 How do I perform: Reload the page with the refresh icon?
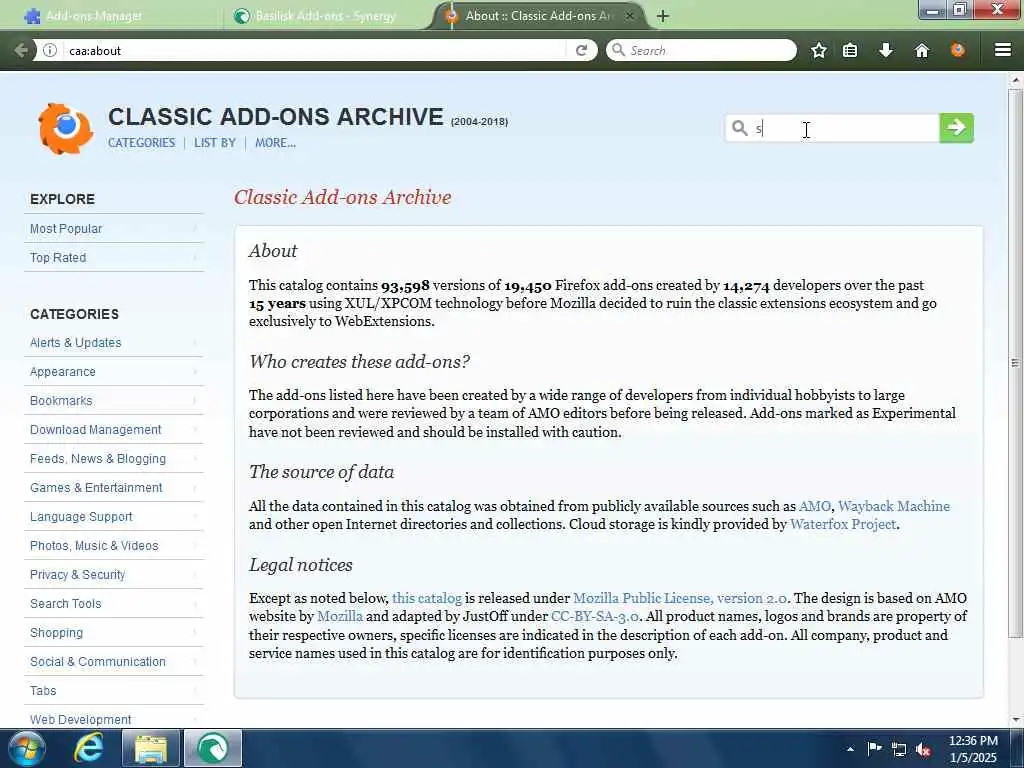(x=581, y=50)
